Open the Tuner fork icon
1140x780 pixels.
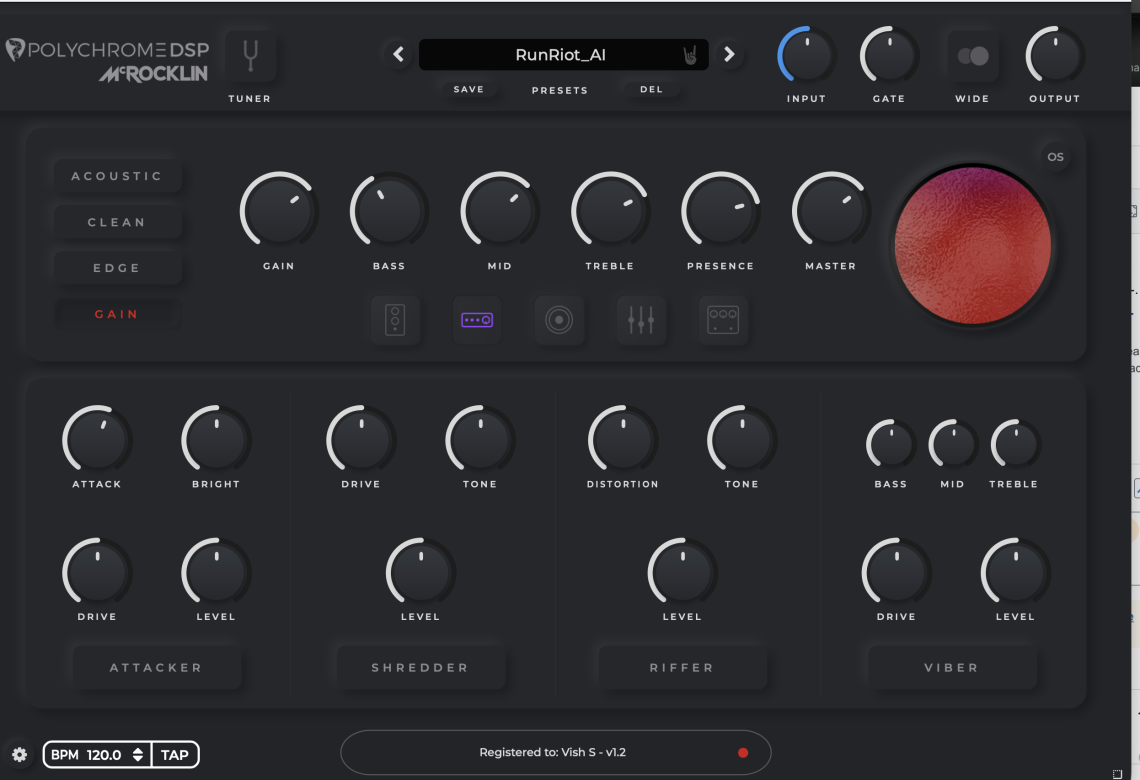250,55
